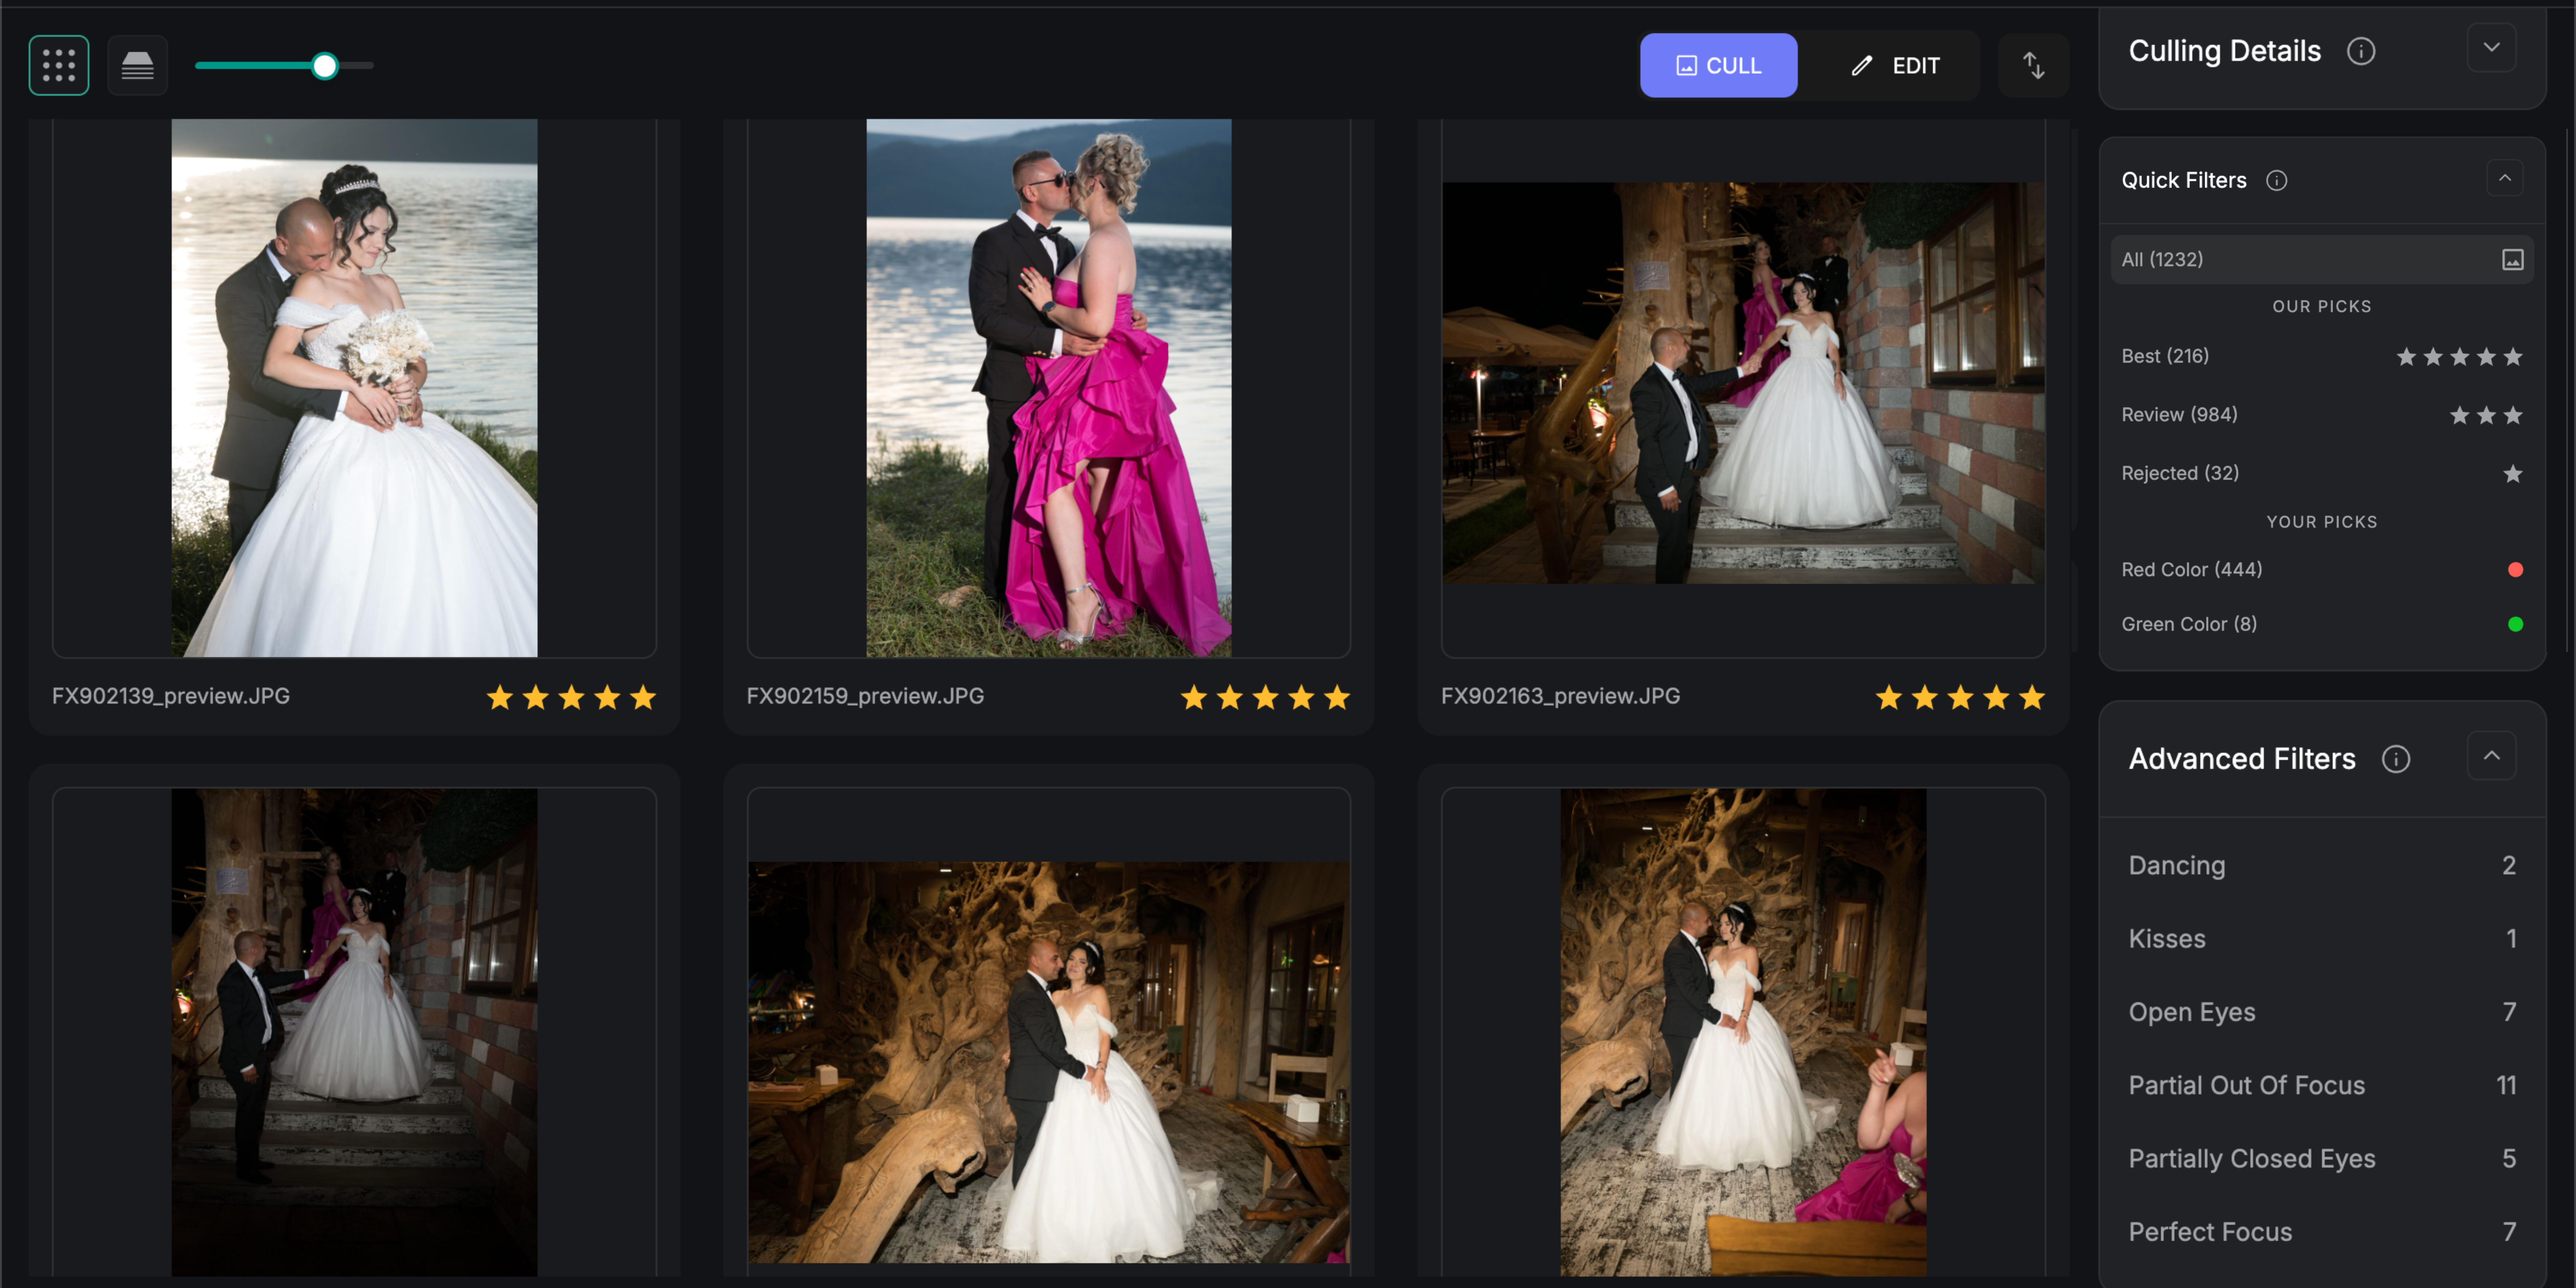Screen dimensions: 2576x1288
Task: Apply the Open Eyes filter
Action: click(2321, 1012)
